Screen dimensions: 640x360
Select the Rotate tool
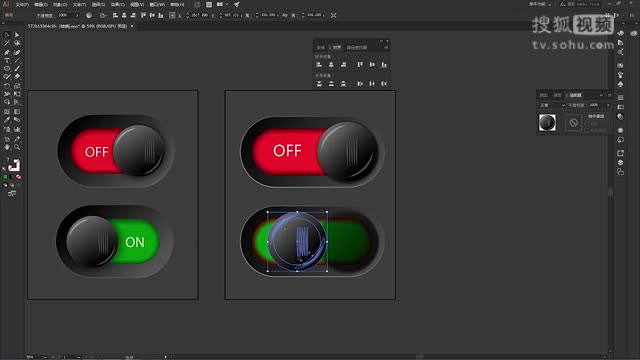[x=7, y=86]
